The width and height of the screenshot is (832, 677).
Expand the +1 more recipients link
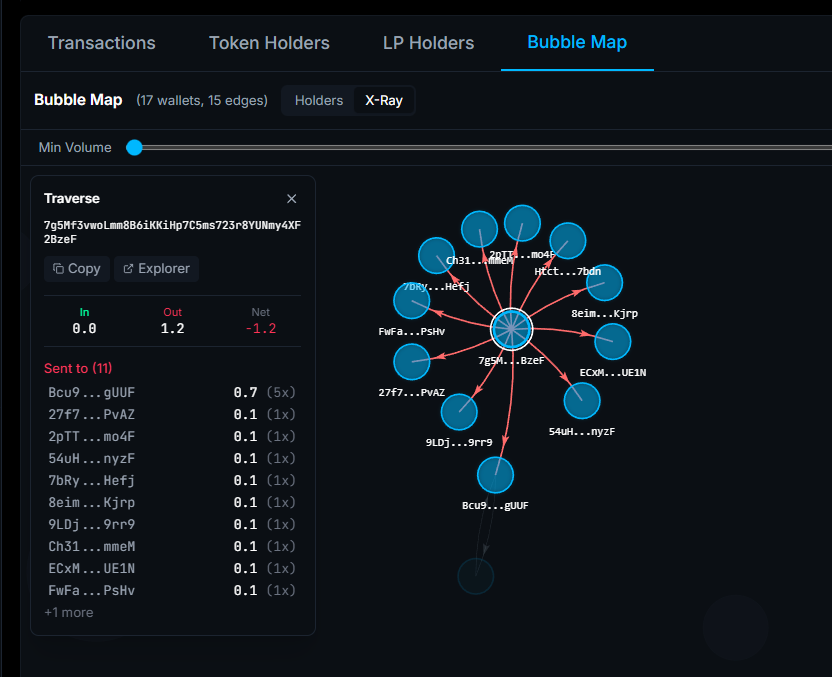[x=69, y=612]
